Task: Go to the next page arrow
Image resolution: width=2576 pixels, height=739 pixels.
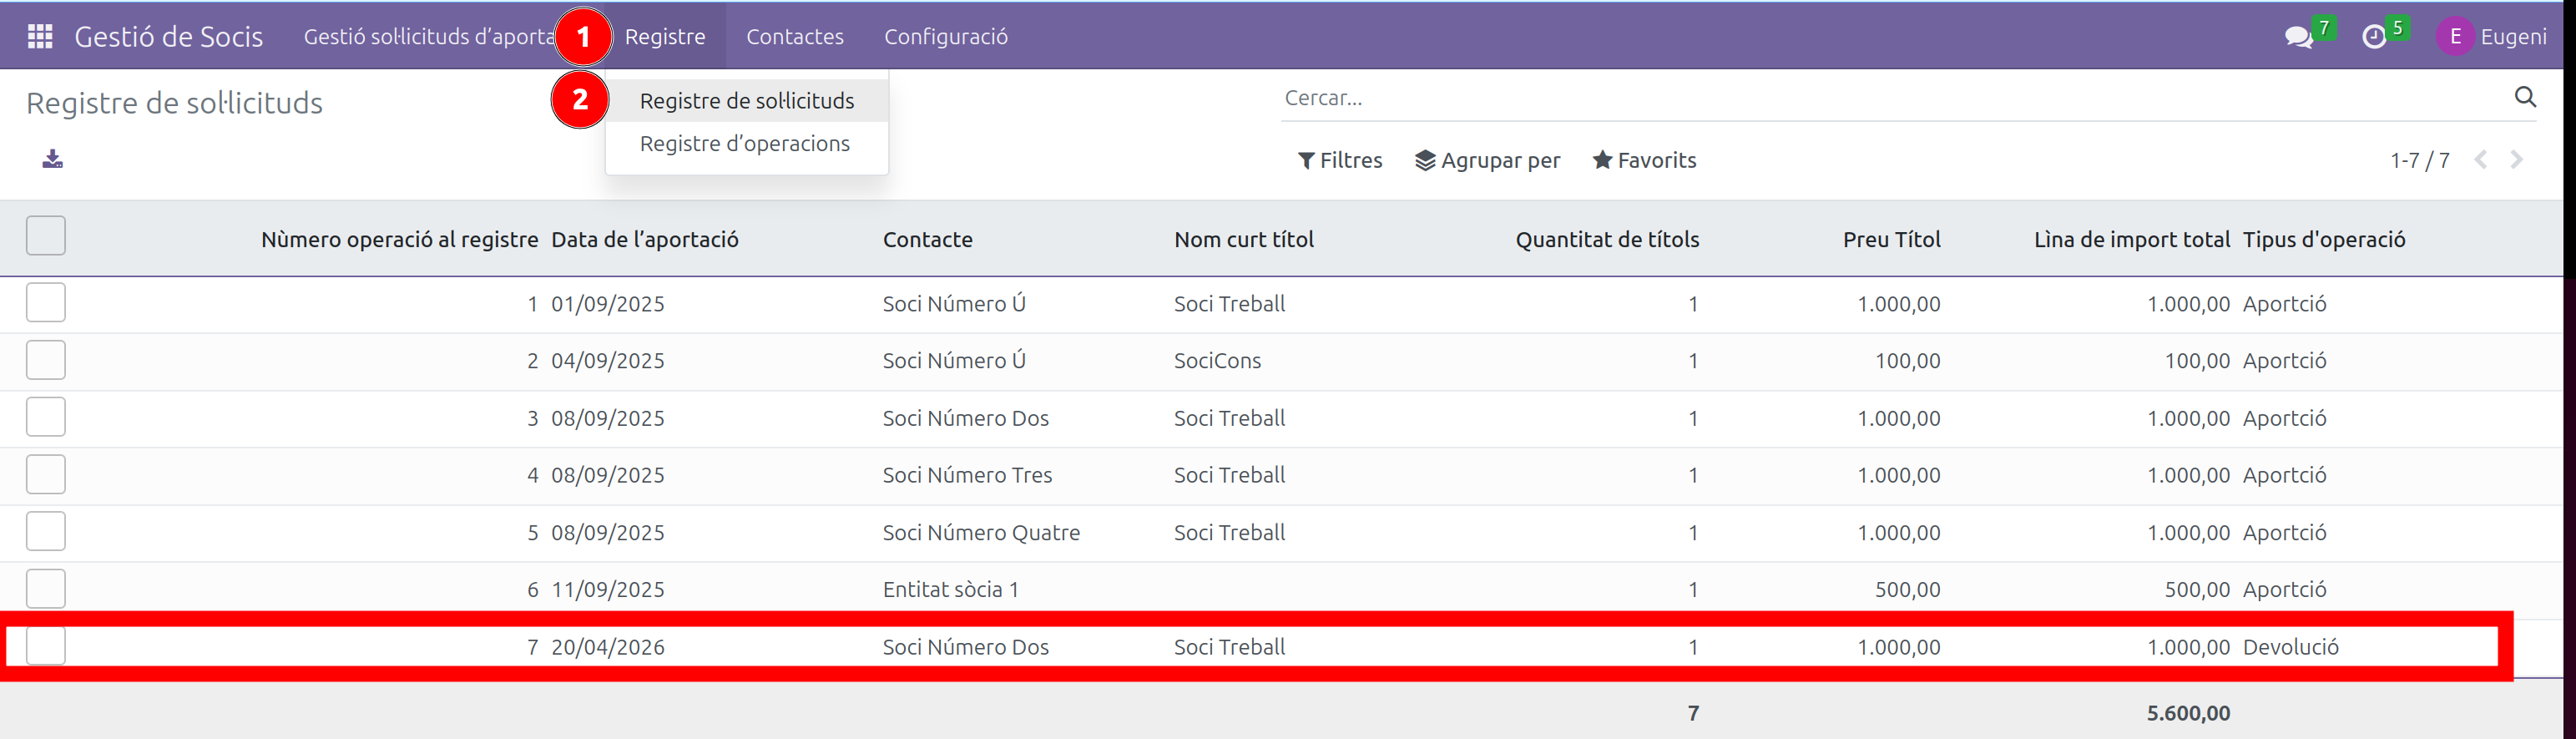Action: click(x=2517, y=160)
